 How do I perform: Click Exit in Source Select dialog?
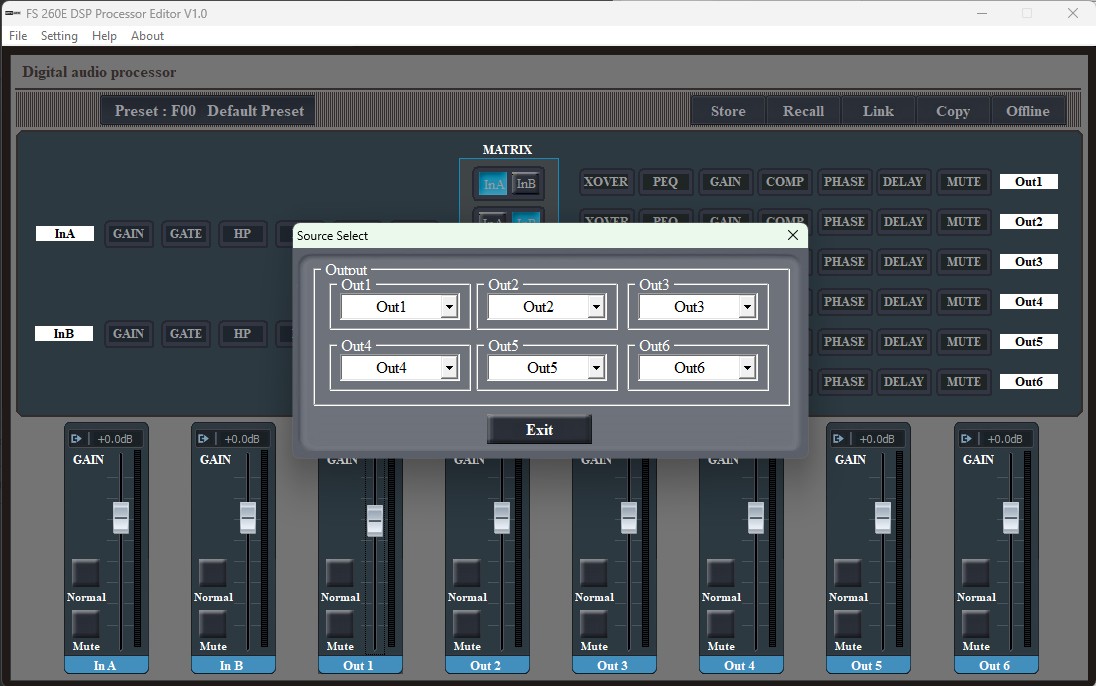pos(539,429)
